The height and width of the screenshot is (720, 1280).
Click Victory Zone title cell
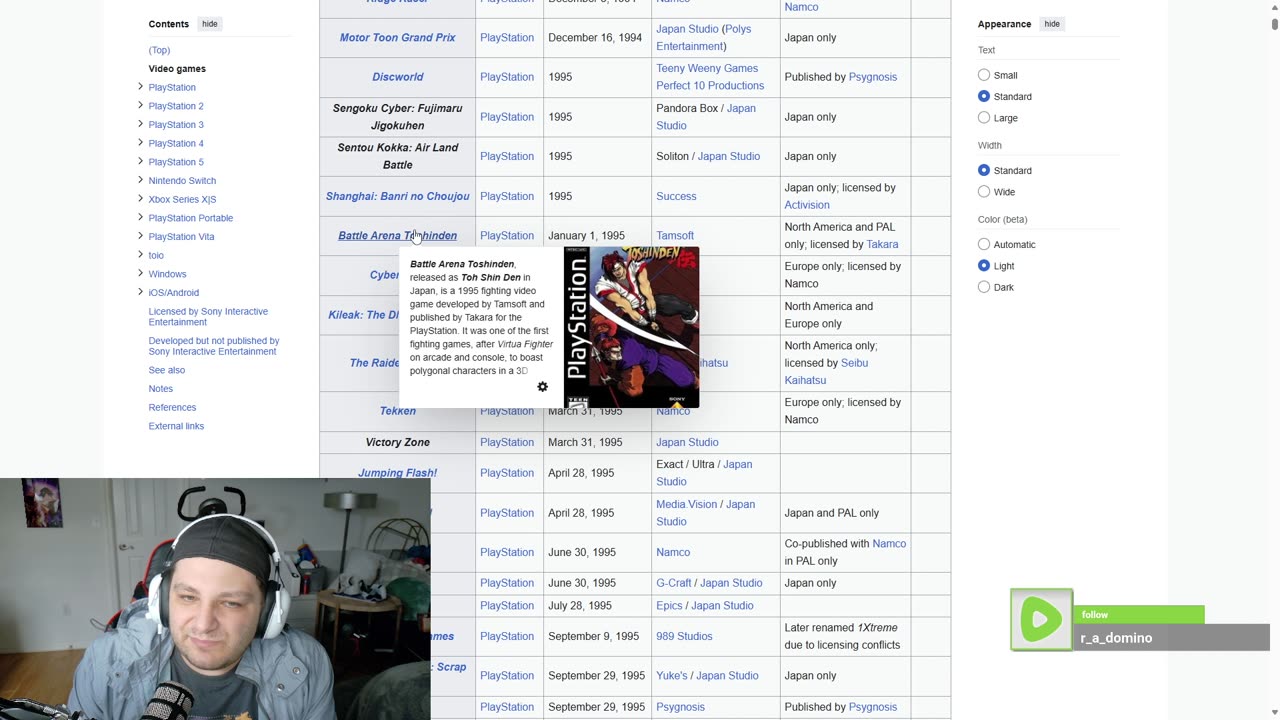coord(398,442)
